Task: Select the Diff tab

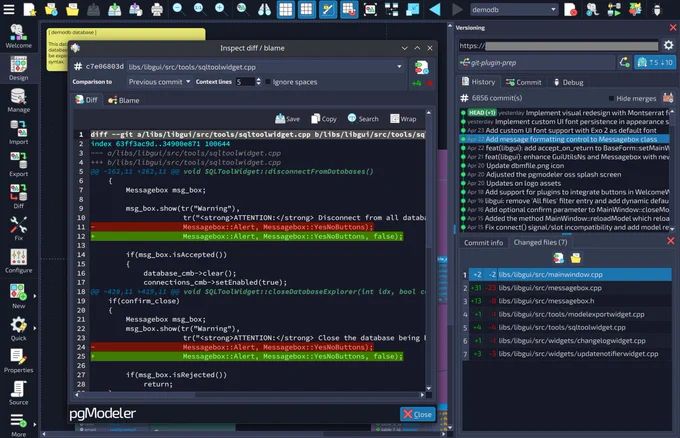Action: [x=87, y=100]
